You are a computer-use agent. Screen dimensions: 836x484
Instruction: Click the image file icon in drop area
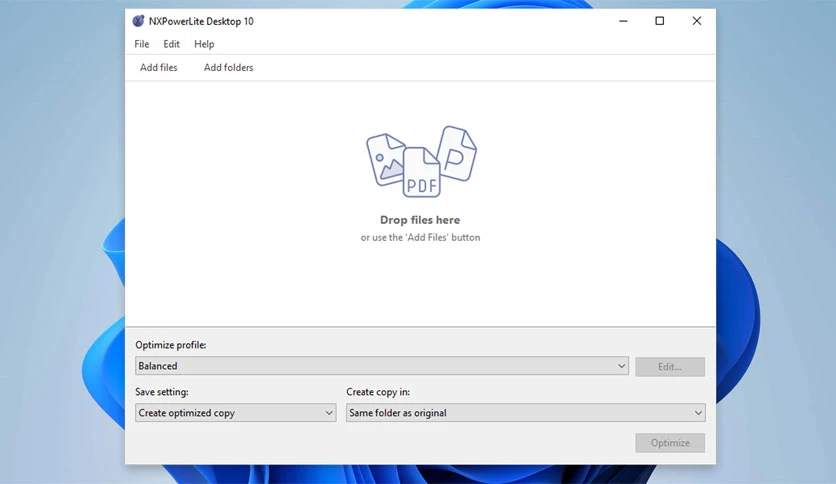coord(386,160)
